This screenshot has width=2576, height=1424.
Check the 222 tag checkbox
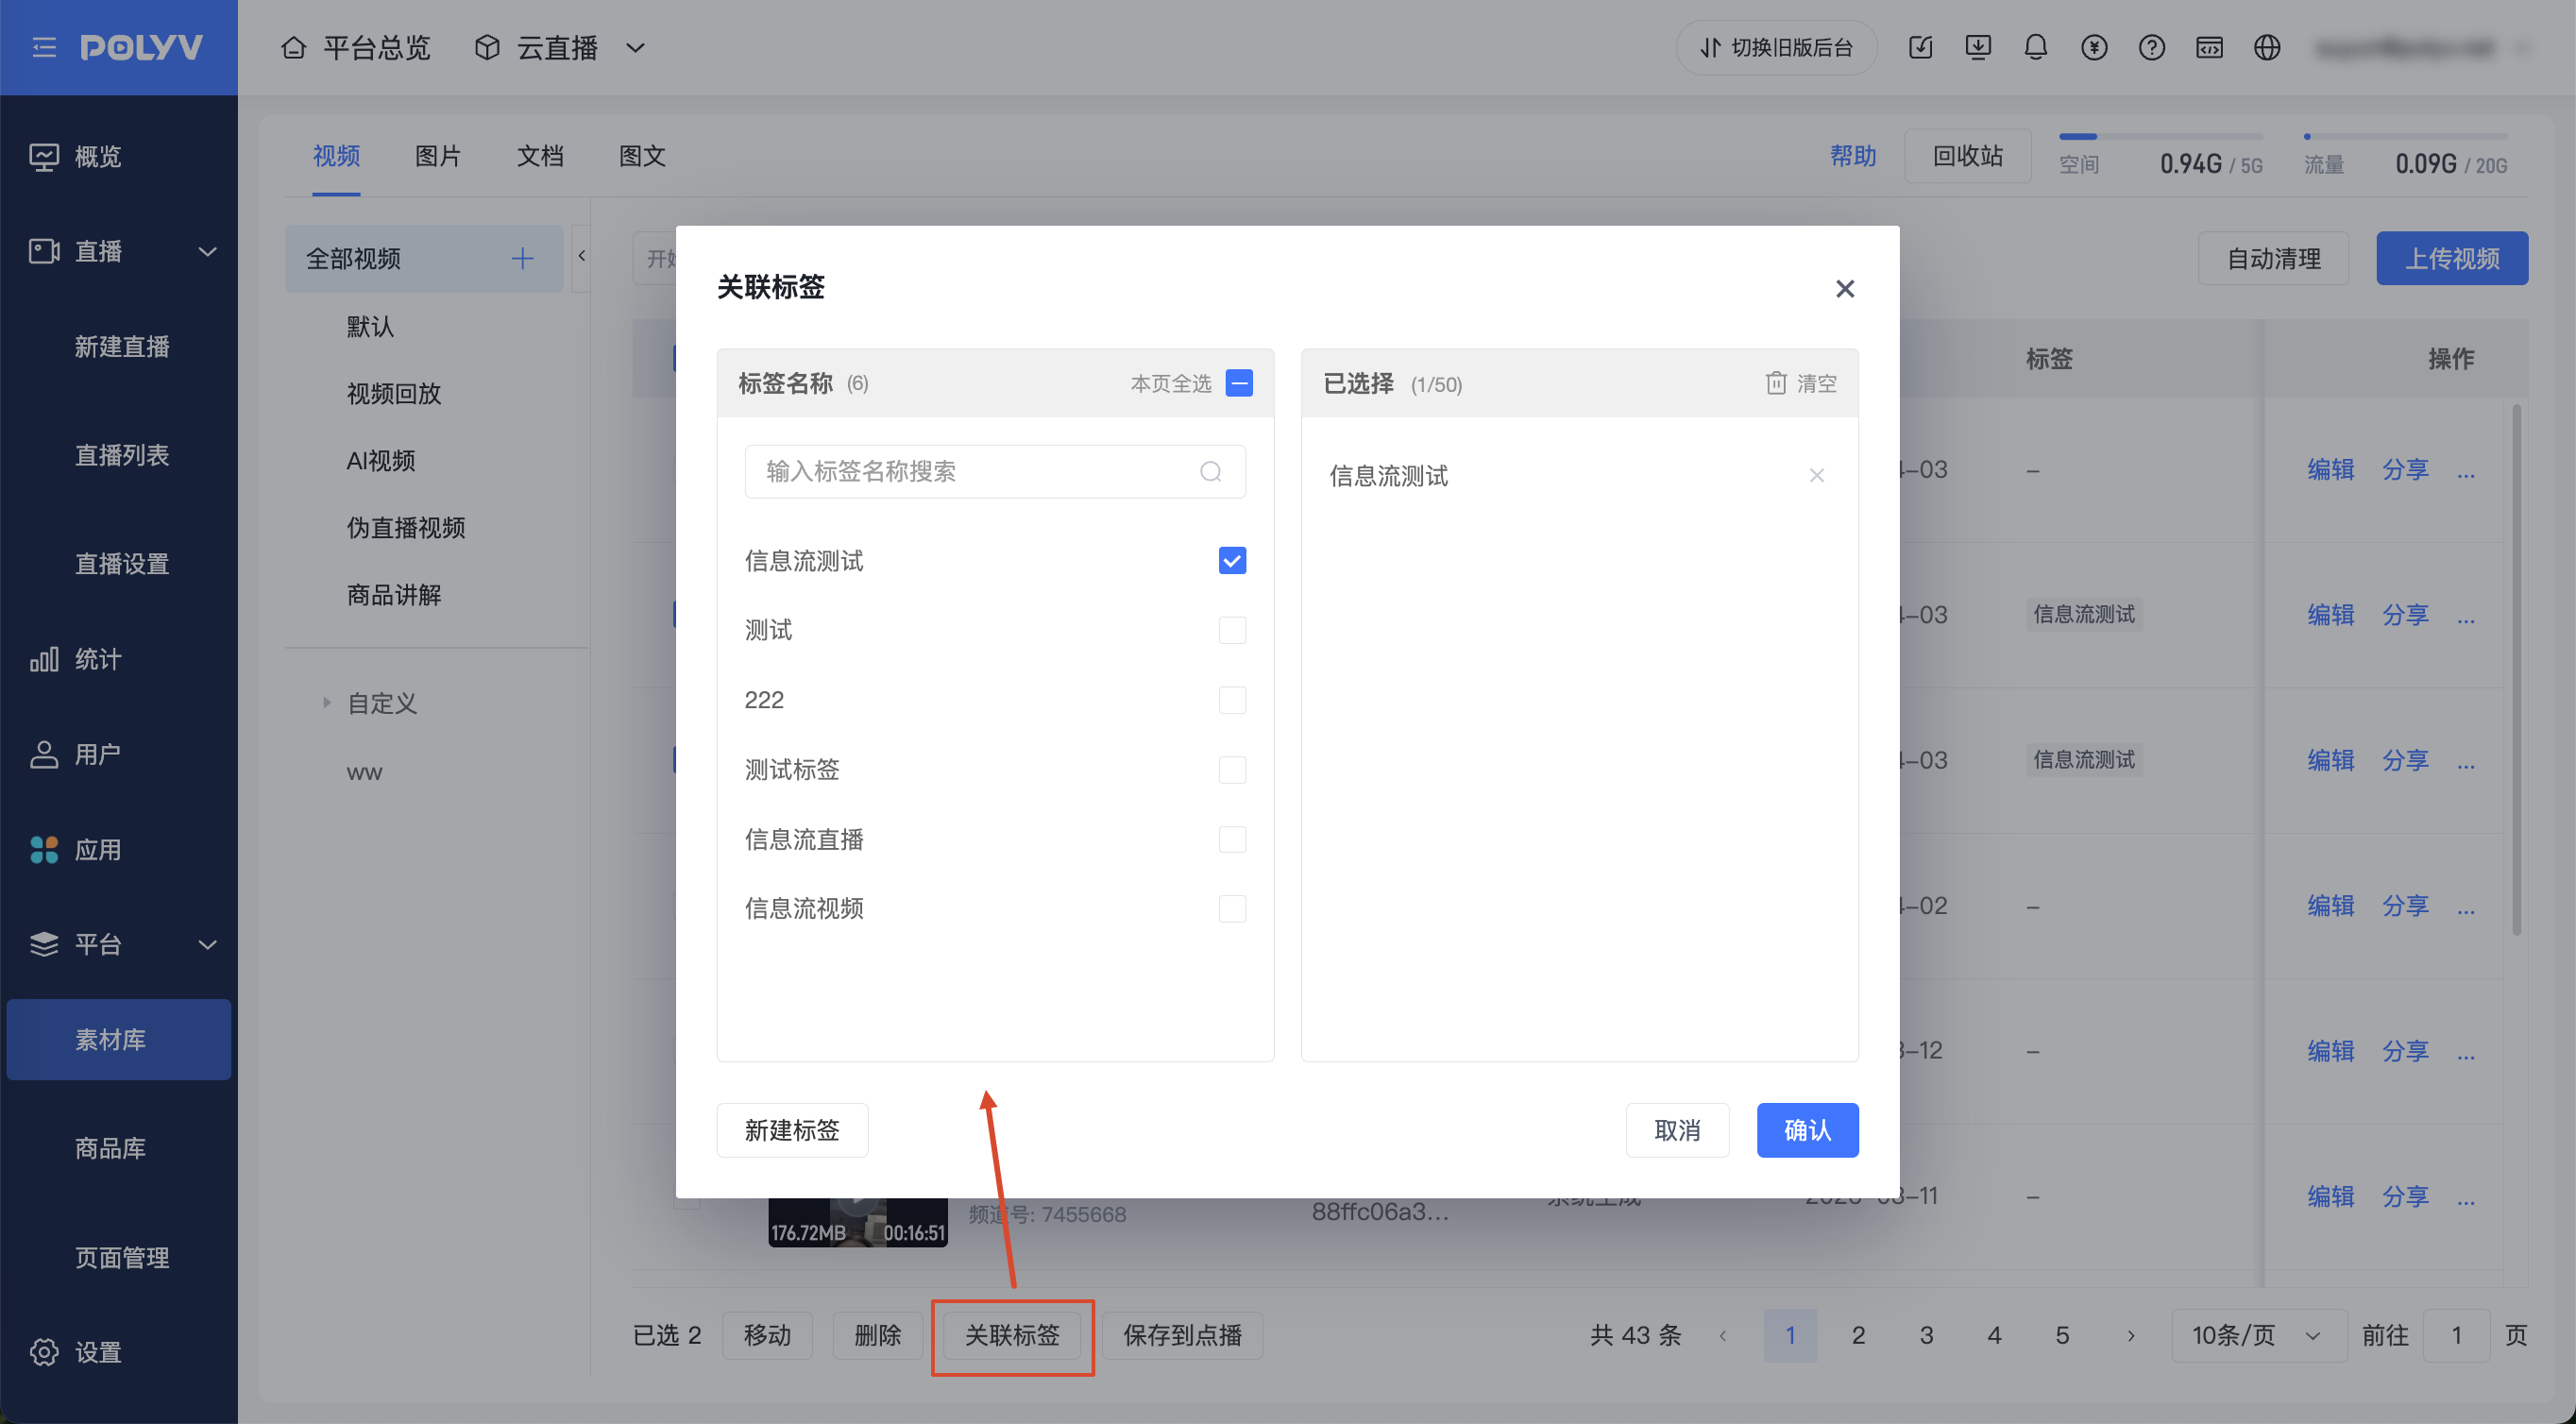[x=1232, y=700]
